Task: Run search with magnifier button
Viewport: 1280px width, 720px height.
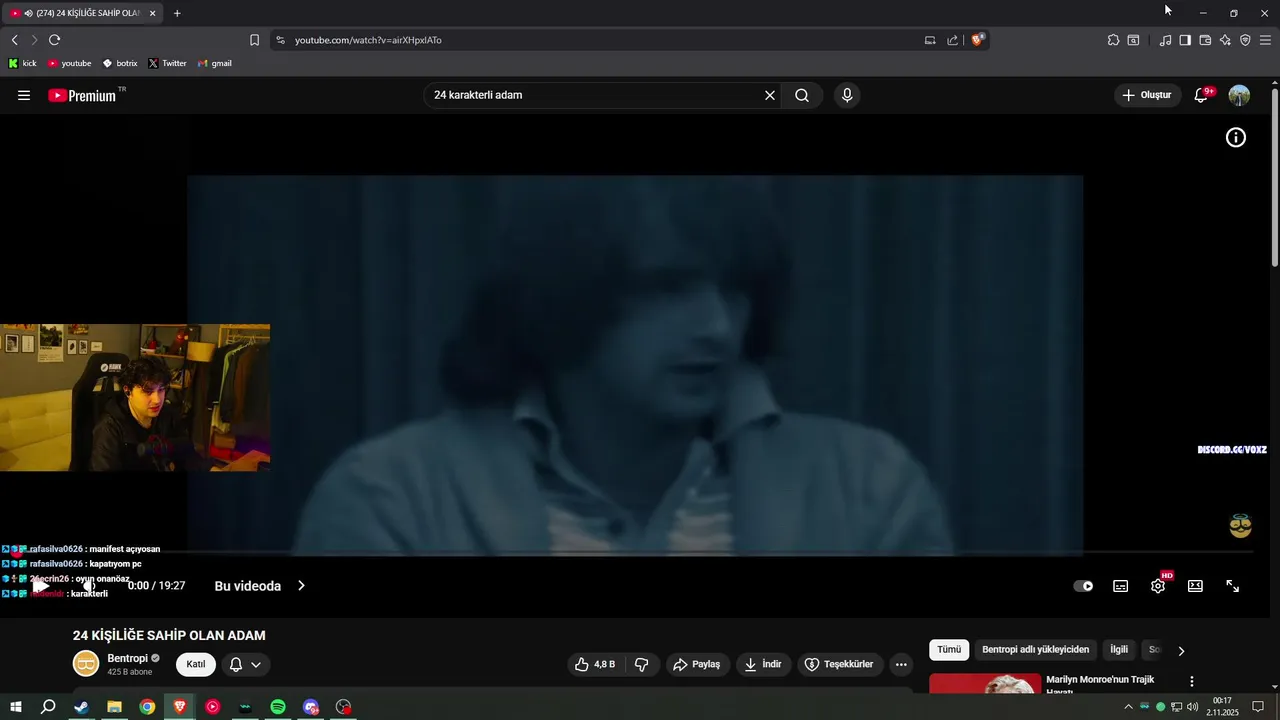Action: click(802, 95)
